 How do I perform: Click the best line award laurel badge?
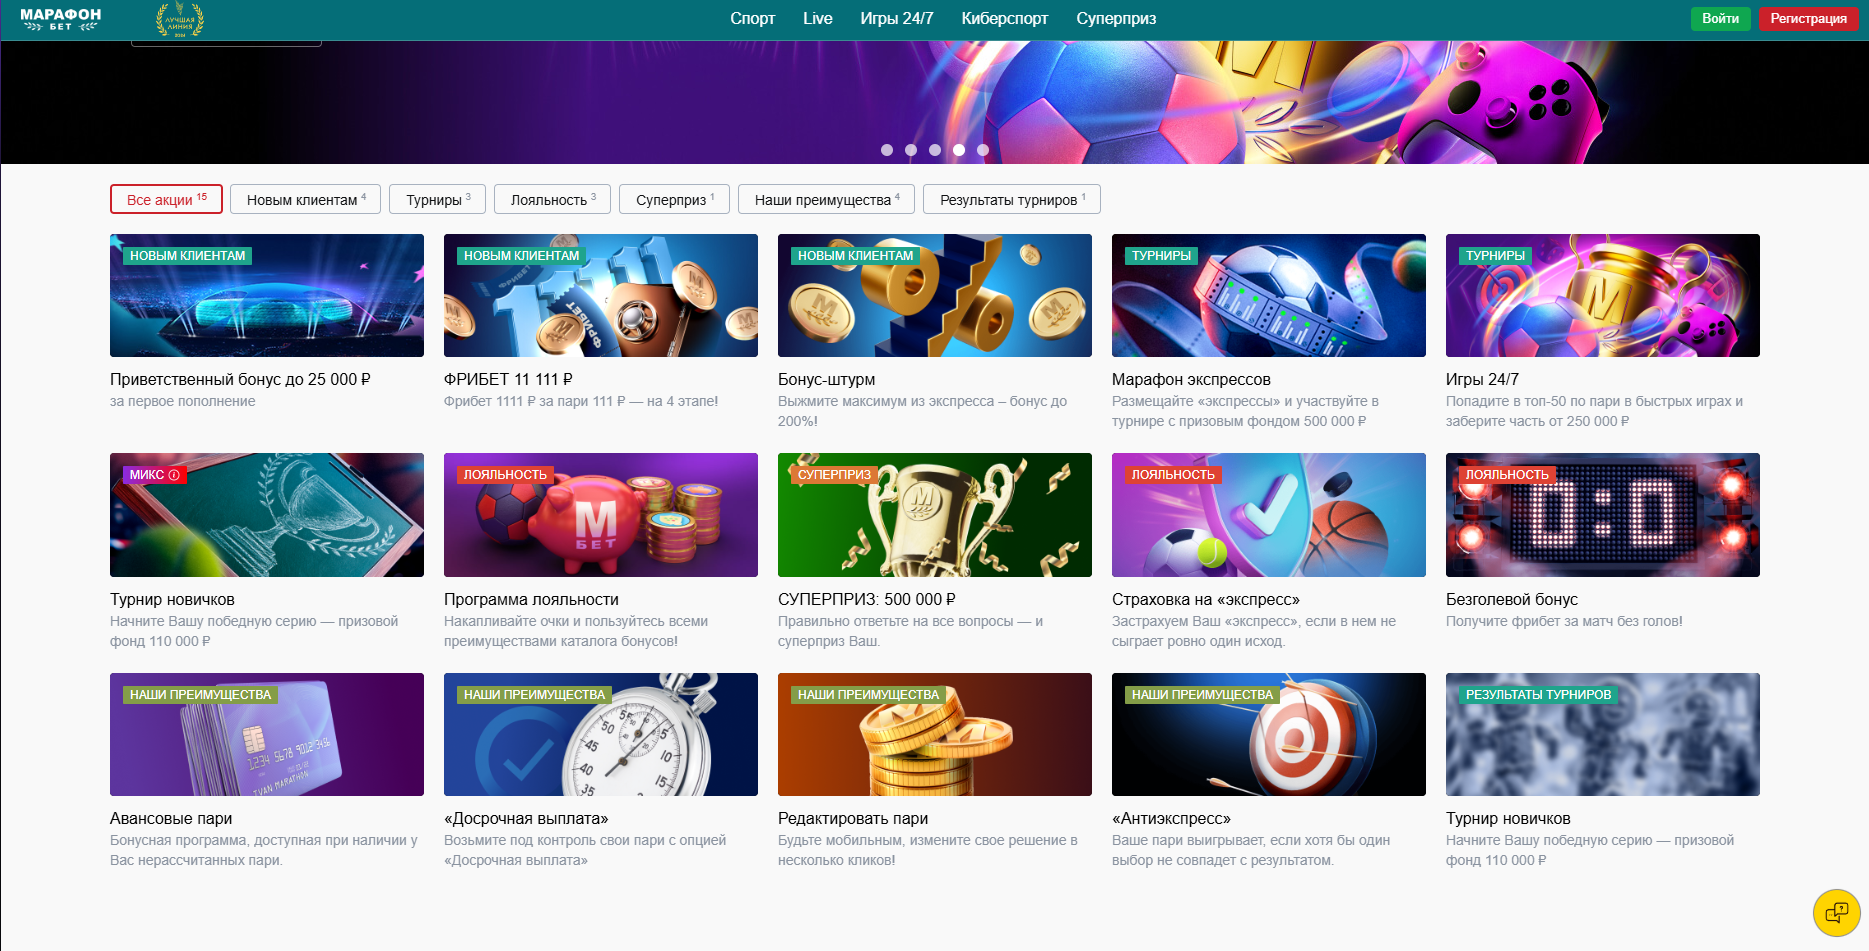tap(180, 19)
